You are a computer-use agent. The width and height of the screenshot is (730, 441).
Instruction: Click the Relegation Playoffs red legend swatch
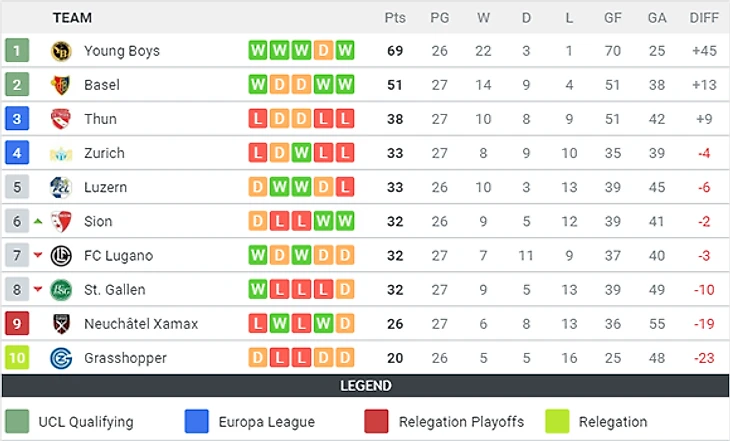pyautogui.click(x=377, y=421)
